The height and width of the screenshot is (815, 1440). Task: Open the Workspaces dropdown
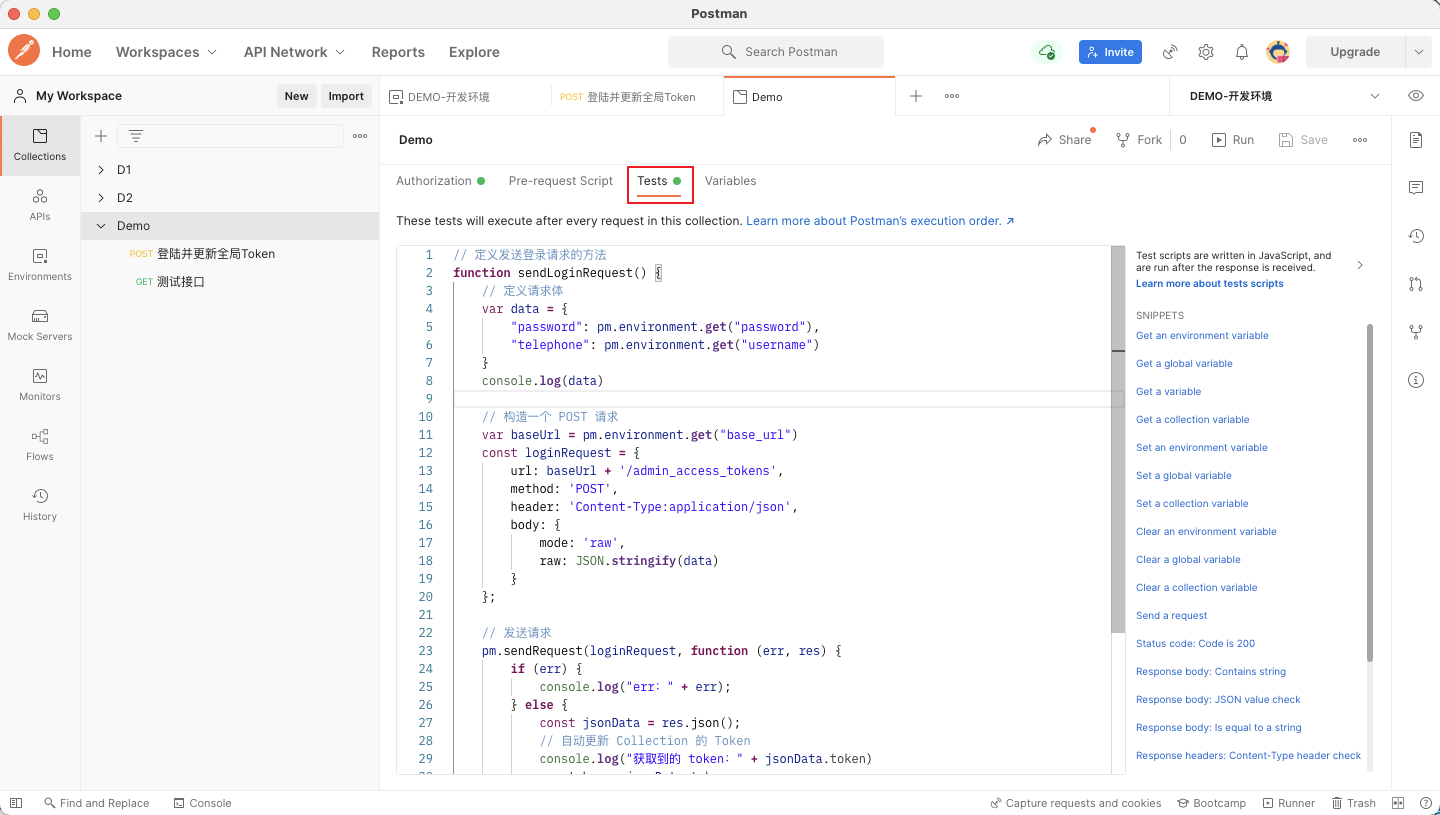click(166, 52)
